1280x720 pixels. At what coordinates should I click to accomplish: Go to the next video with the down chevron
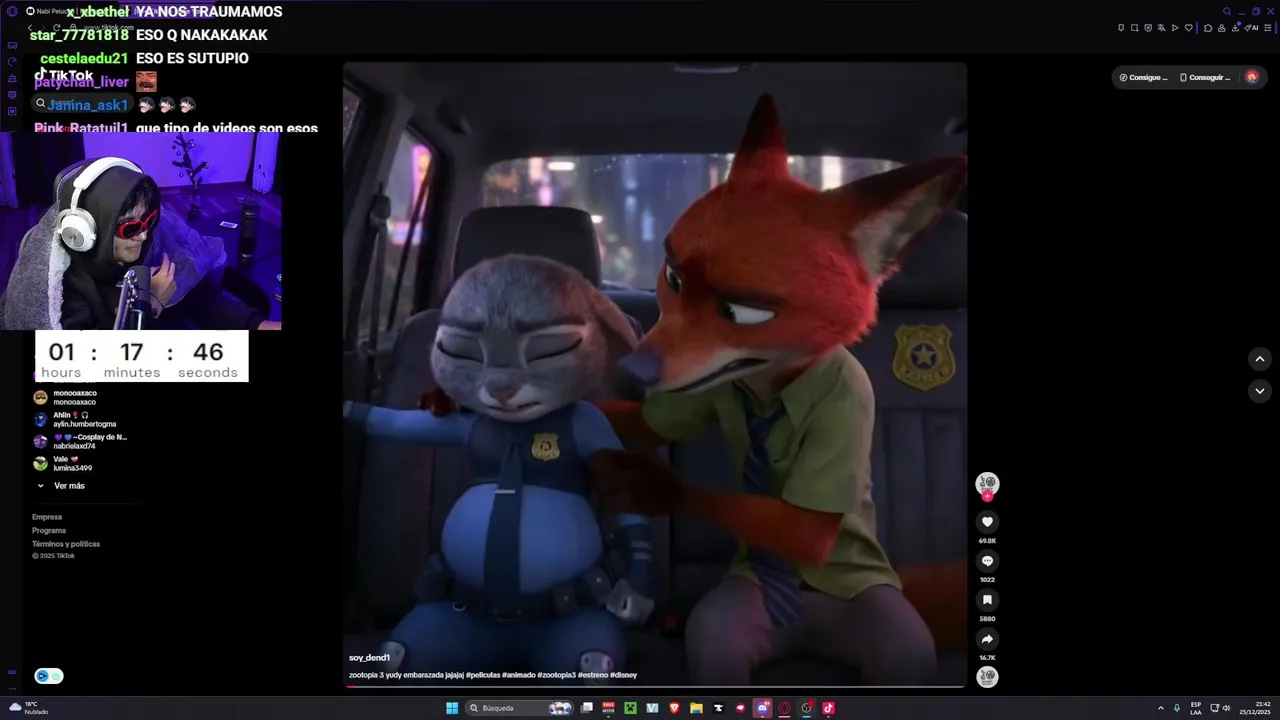pyautogui.click(x=1260, y=391)
